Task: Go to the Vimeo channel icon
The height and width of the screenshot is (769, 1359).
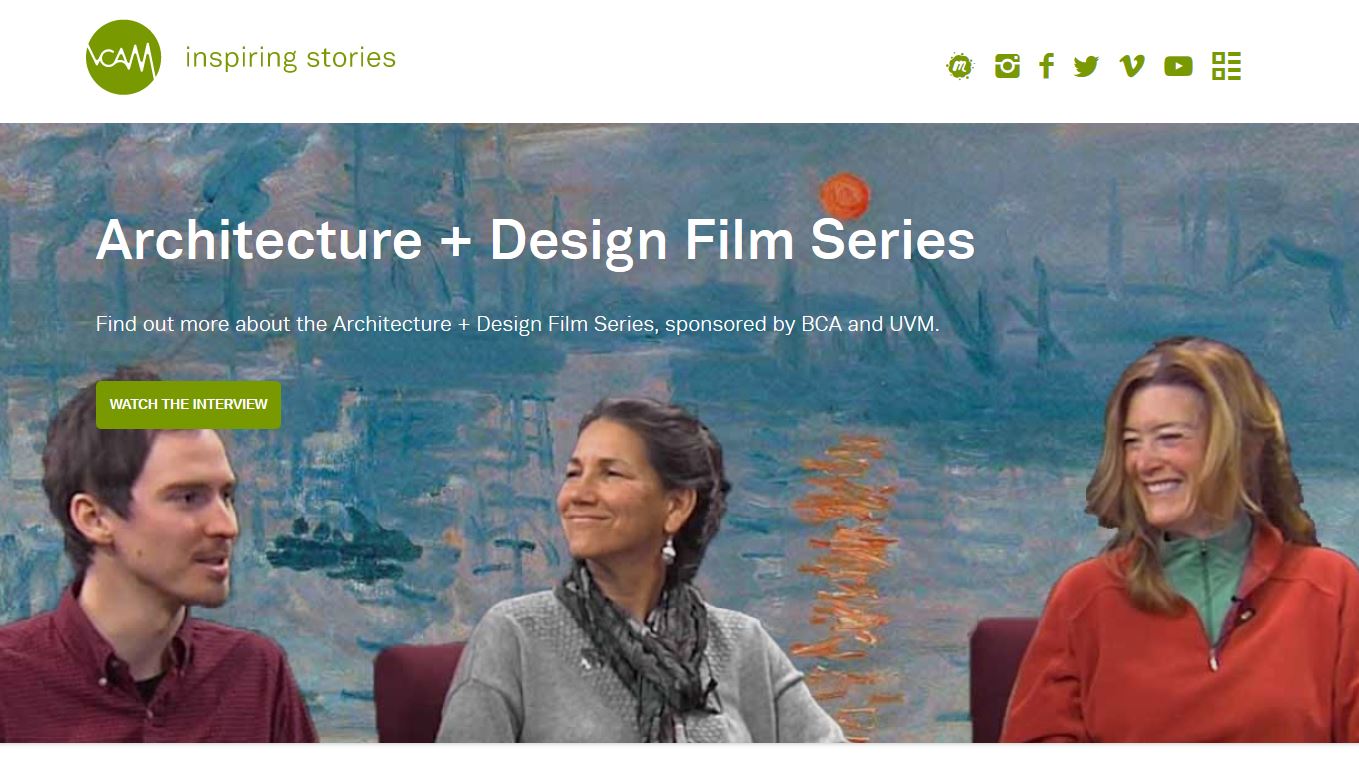Action: coord(1131,66)
